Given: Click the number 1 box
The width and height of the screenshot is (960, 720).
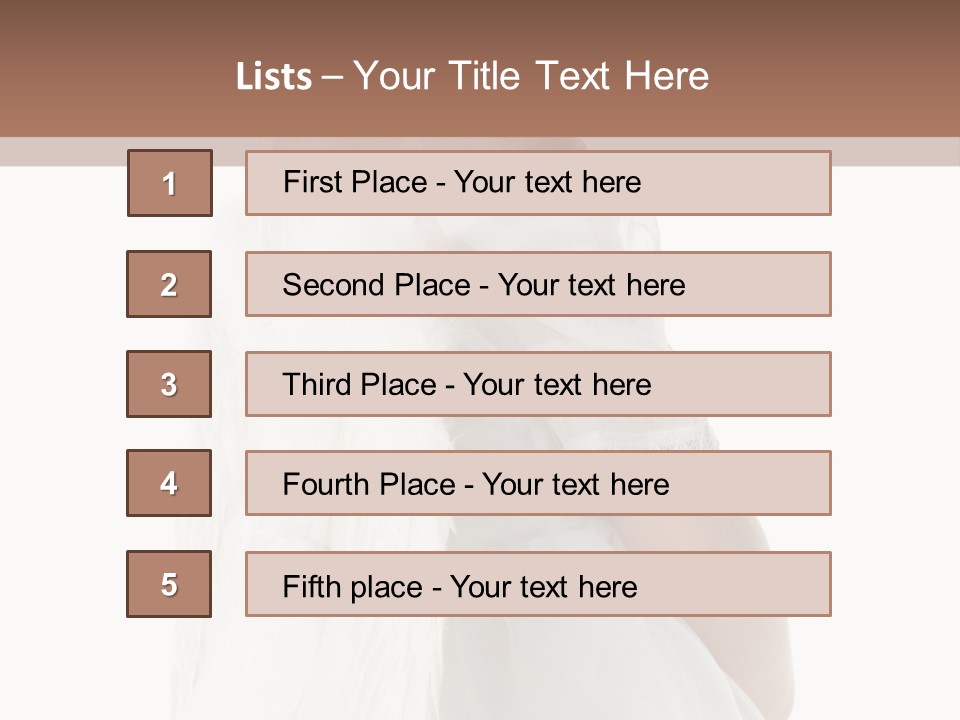Looking at the screenshot, I should [170, 183].
